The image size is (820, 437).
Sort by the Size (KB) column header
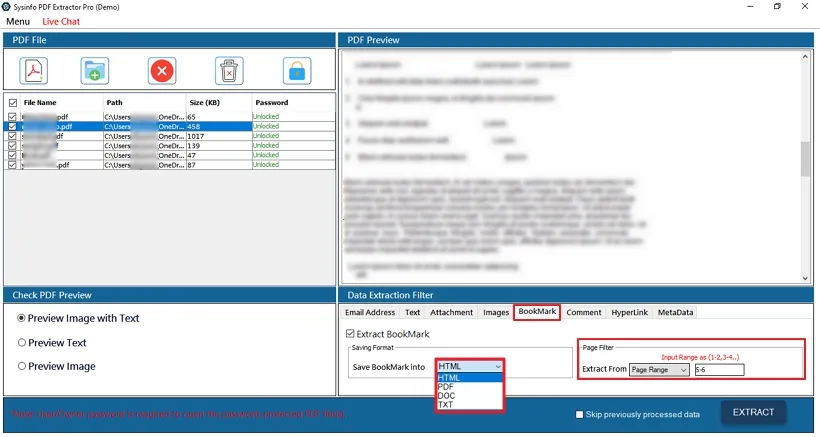coord(219,102)
